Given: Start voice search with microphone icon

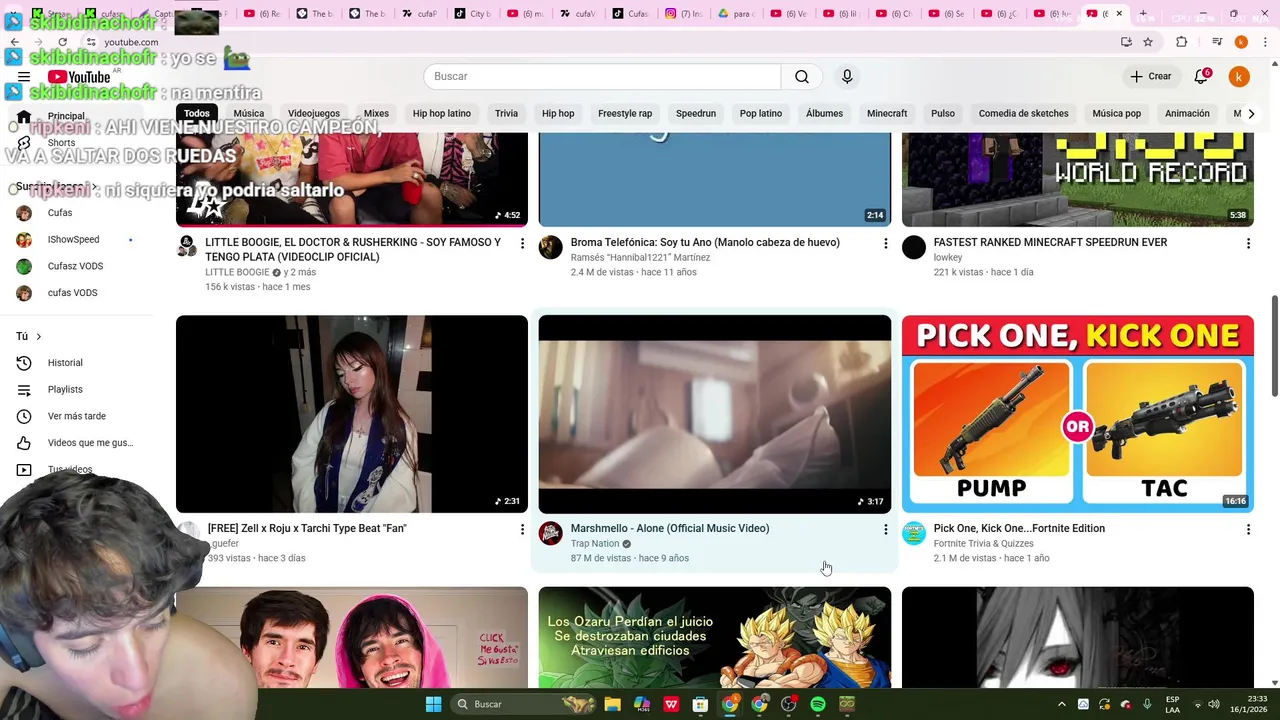Looking at the screenshot, I should click(x=847, y=77).
